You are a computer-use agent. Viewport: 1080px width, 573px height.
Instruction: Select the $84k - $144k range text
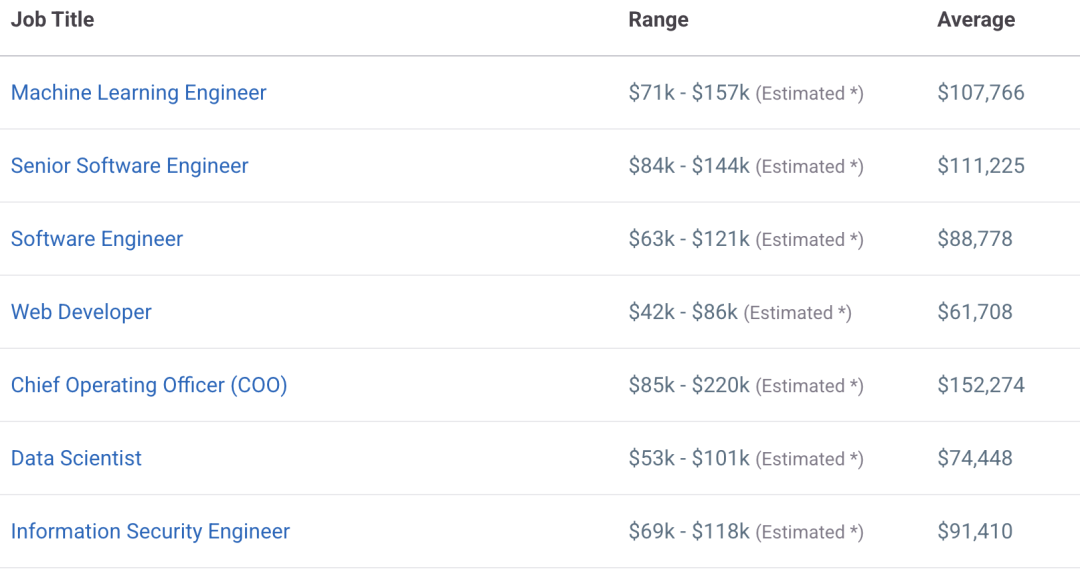[689, 166]
